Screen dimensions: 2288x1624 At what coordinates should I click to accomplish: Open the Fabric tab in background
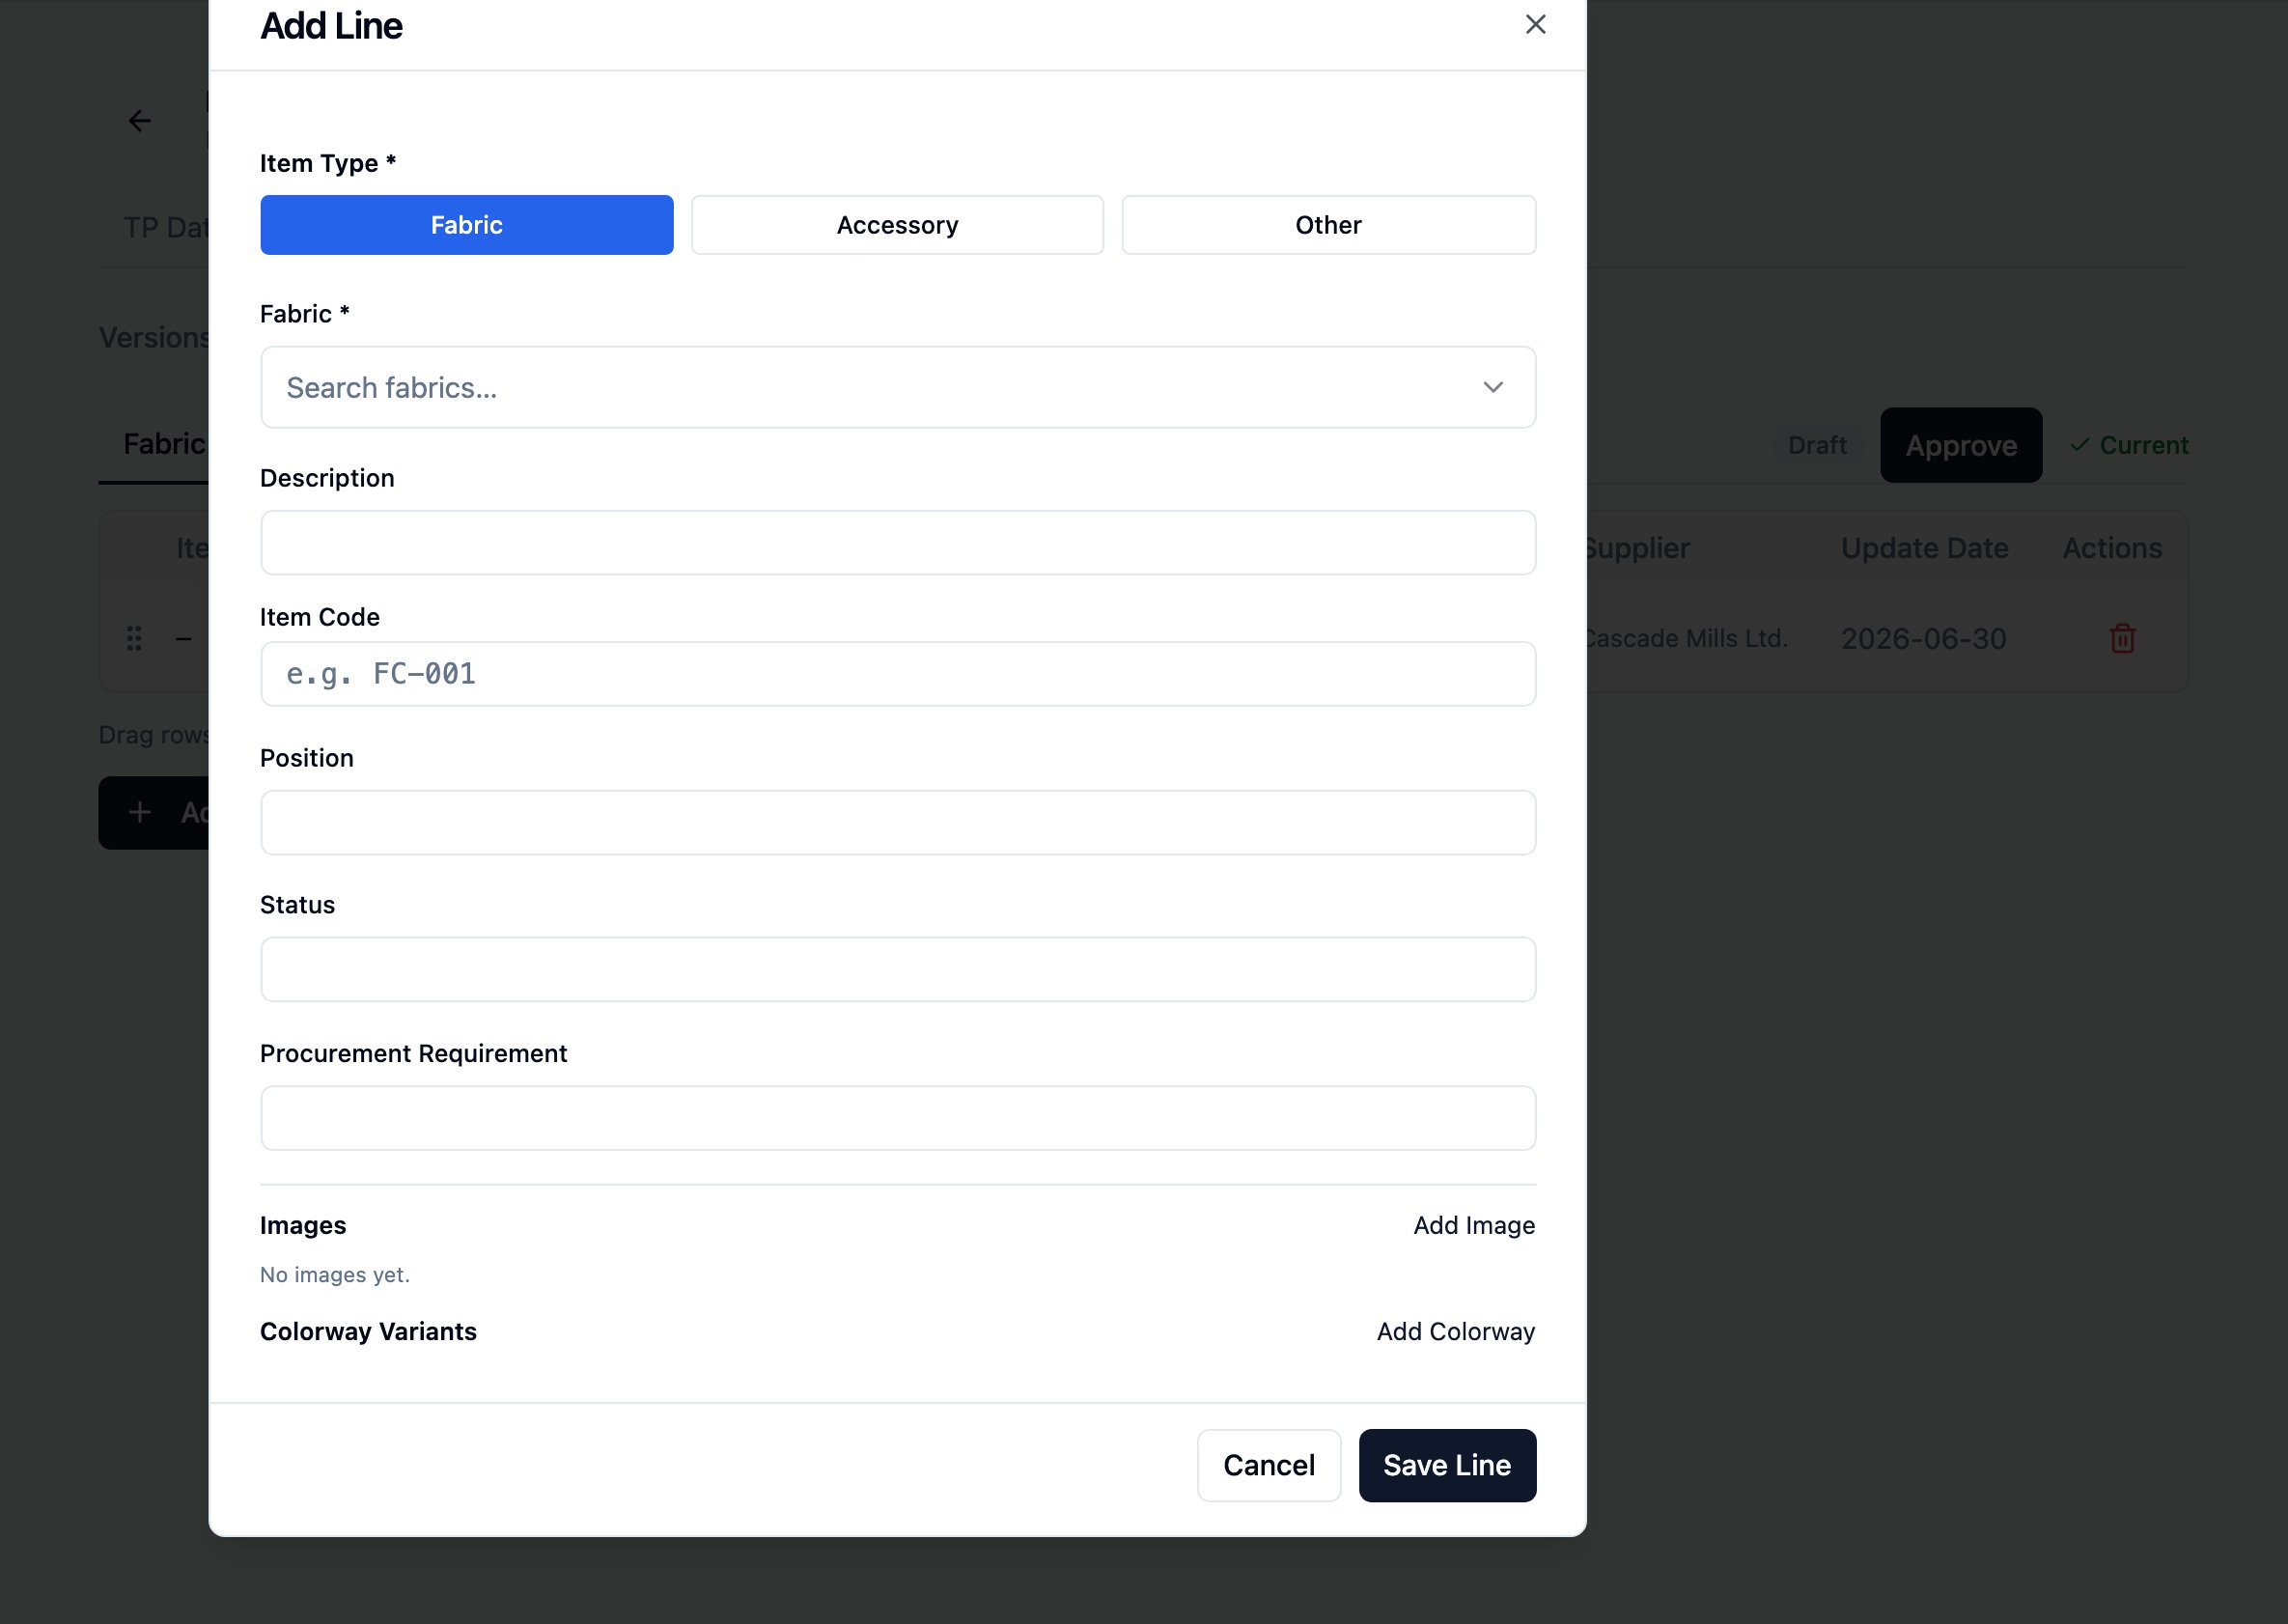tap(163, 444)
